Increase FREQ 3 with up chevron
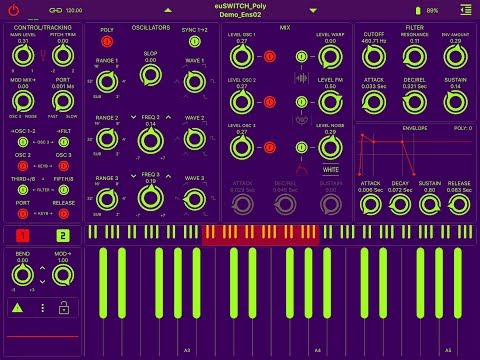This screenshot has width=480, height=360. (168, 176)
